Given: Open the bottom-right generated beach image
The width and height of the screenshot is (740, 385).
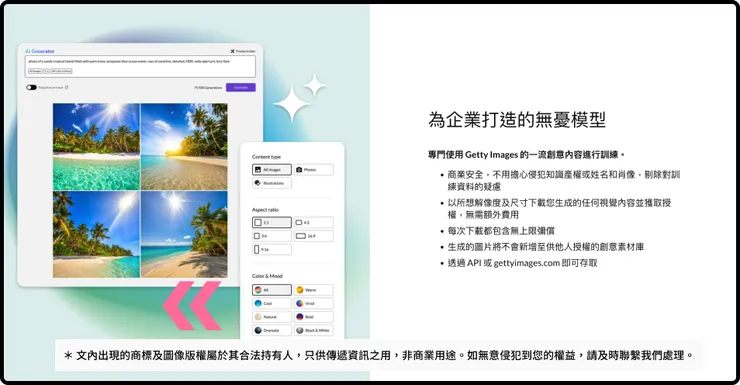Looking at the screenshot, I should (x=184, y=234).
